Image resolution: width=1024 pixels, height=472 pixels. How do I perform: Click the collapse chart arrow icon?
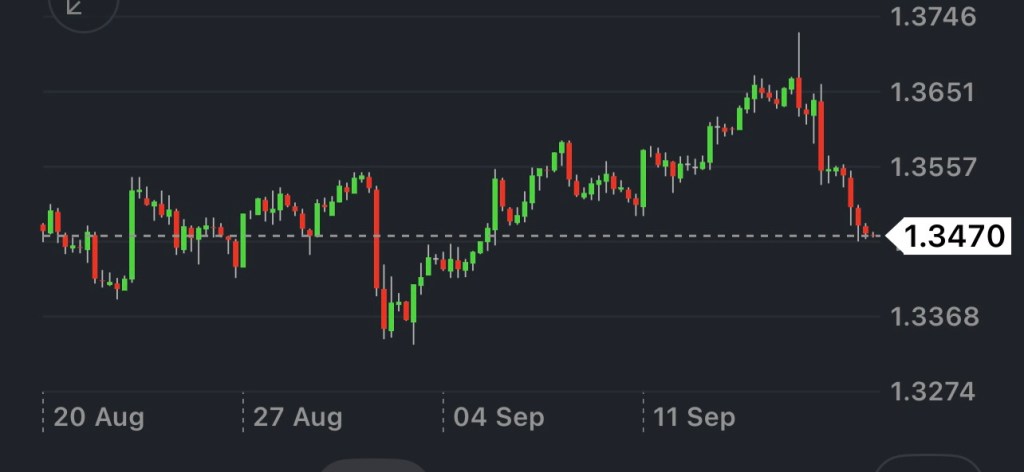click(75, 7)
